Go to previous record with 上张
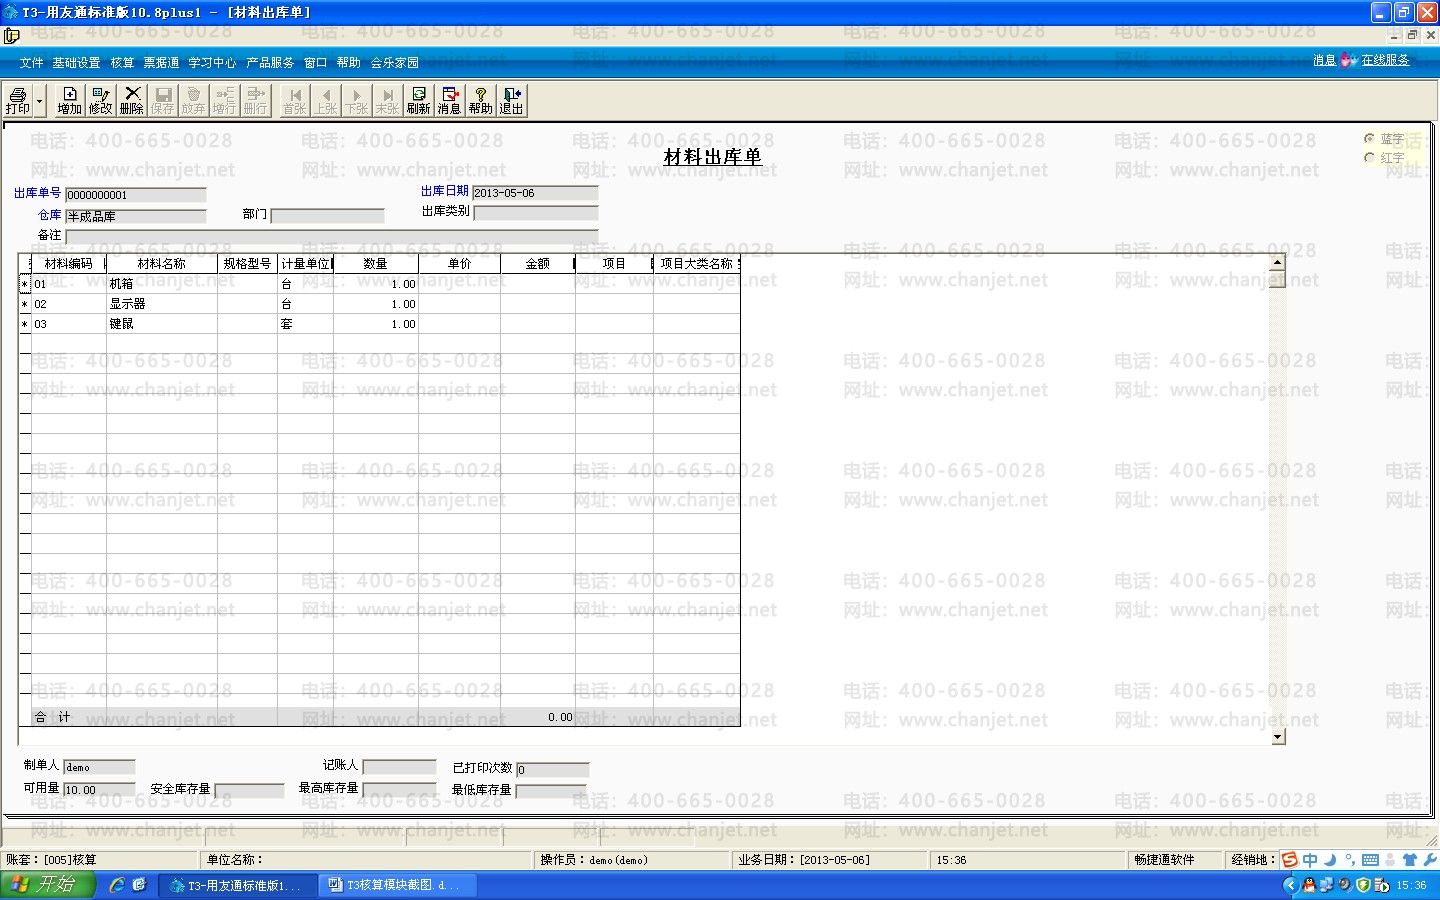Image resolution: width=1440 pixels, height=900 pixels. click(326, 101)
